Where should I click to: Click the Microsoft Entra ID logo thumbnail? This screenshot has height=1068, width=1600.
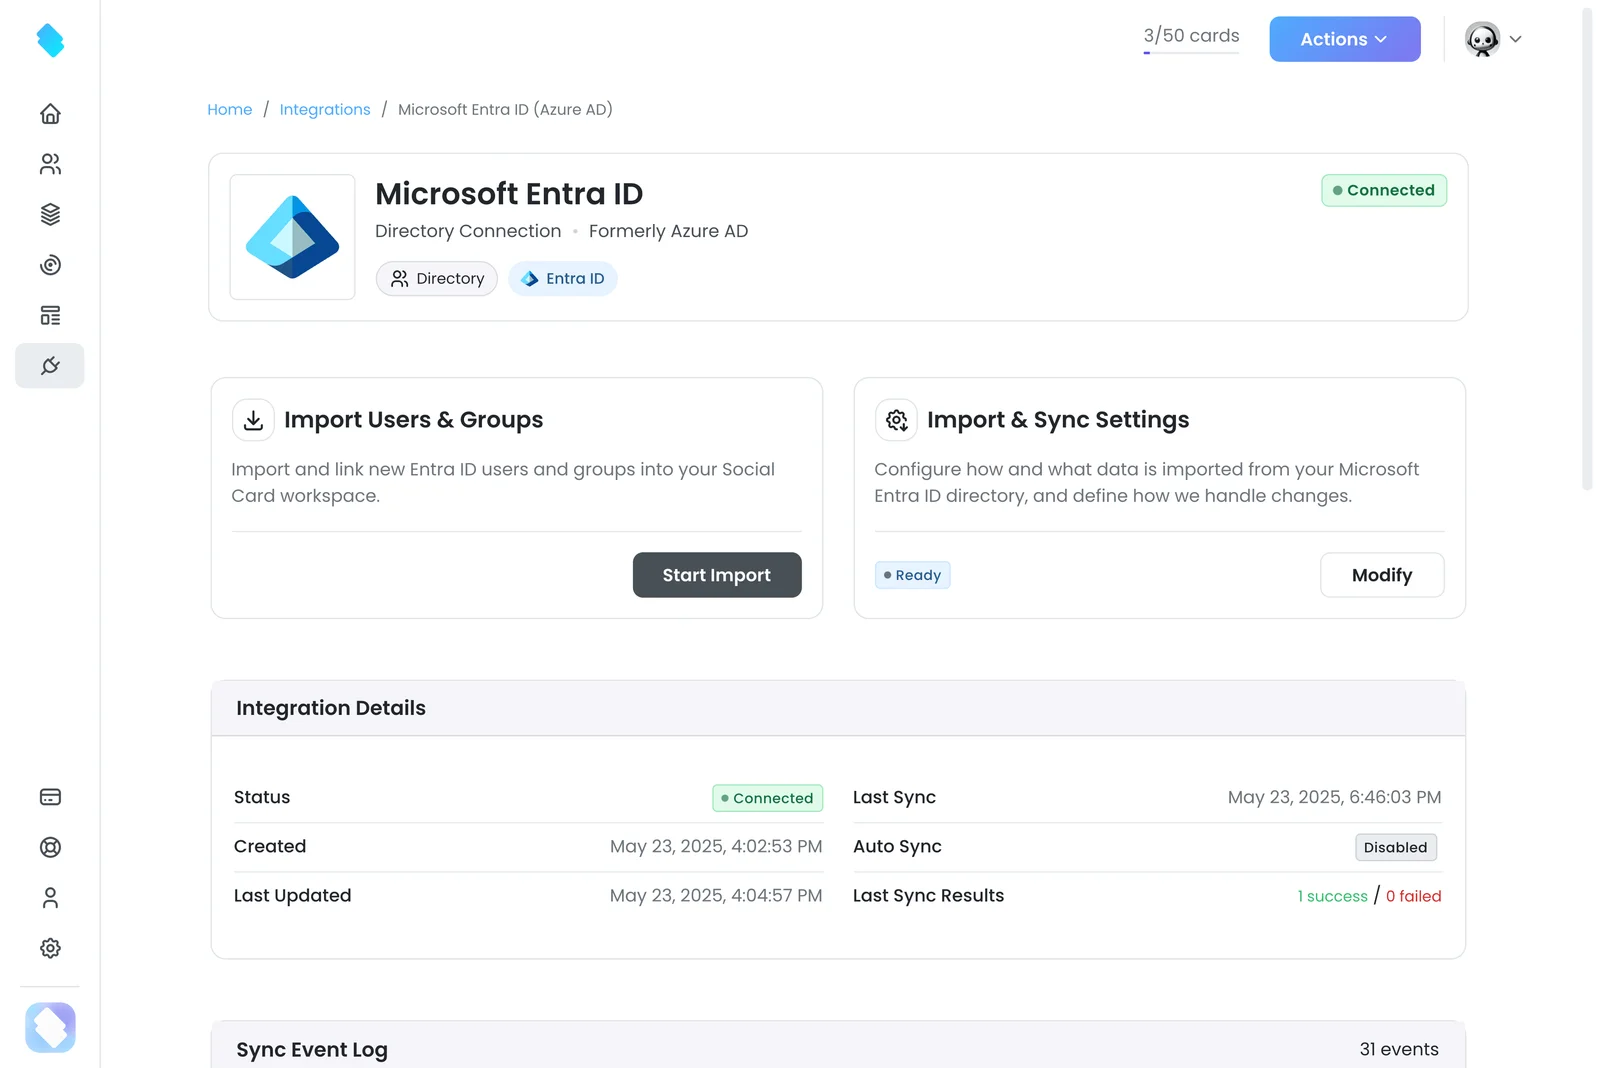292,237
